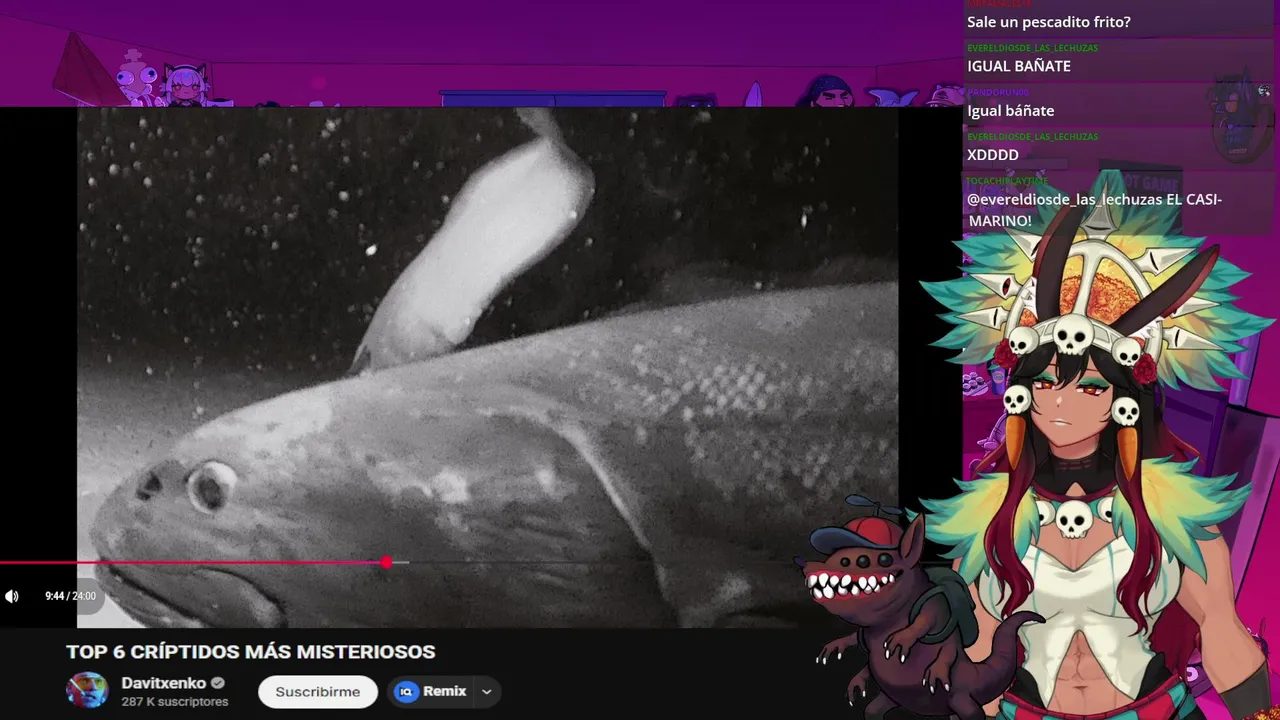This screenshot has width=1280, height=720.
Task: Click the '@evereldiosde_las_lechuzas EL CASI-MARINO!' message
Action: pyautogui.click(x=1094, y=210)
